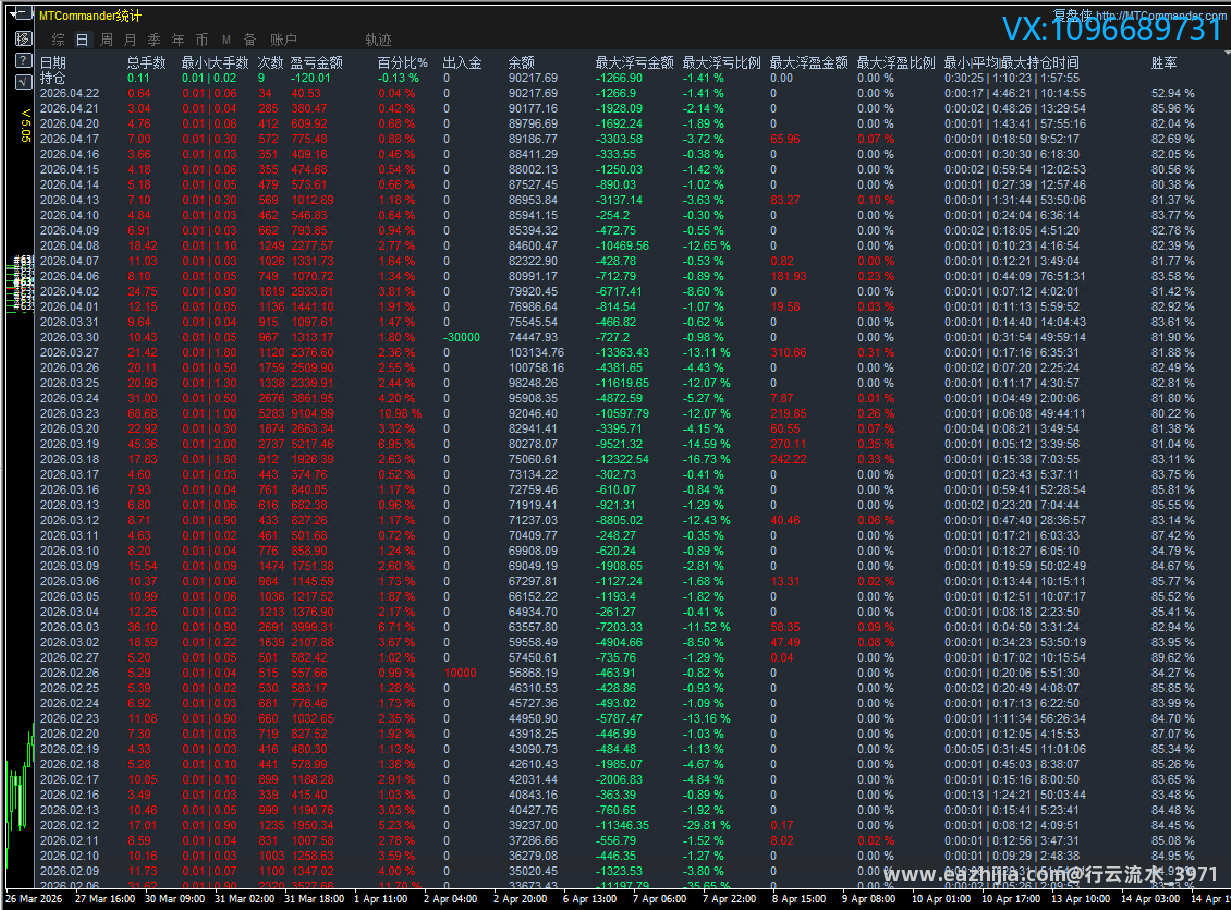Click the 余额 column header
Screen dimensions: 1231x910
(523, 62)
